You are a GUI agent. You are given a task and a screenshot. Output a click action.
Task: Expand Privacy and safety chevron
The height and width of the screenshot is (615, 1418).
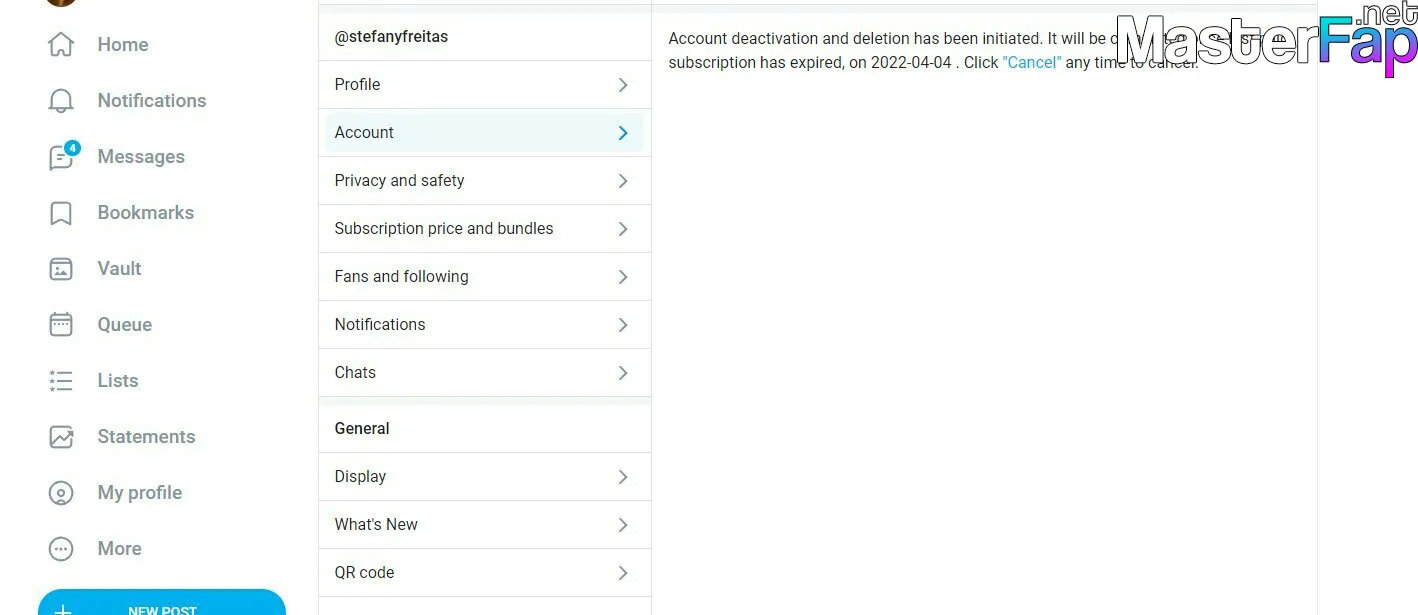(623, 181)
